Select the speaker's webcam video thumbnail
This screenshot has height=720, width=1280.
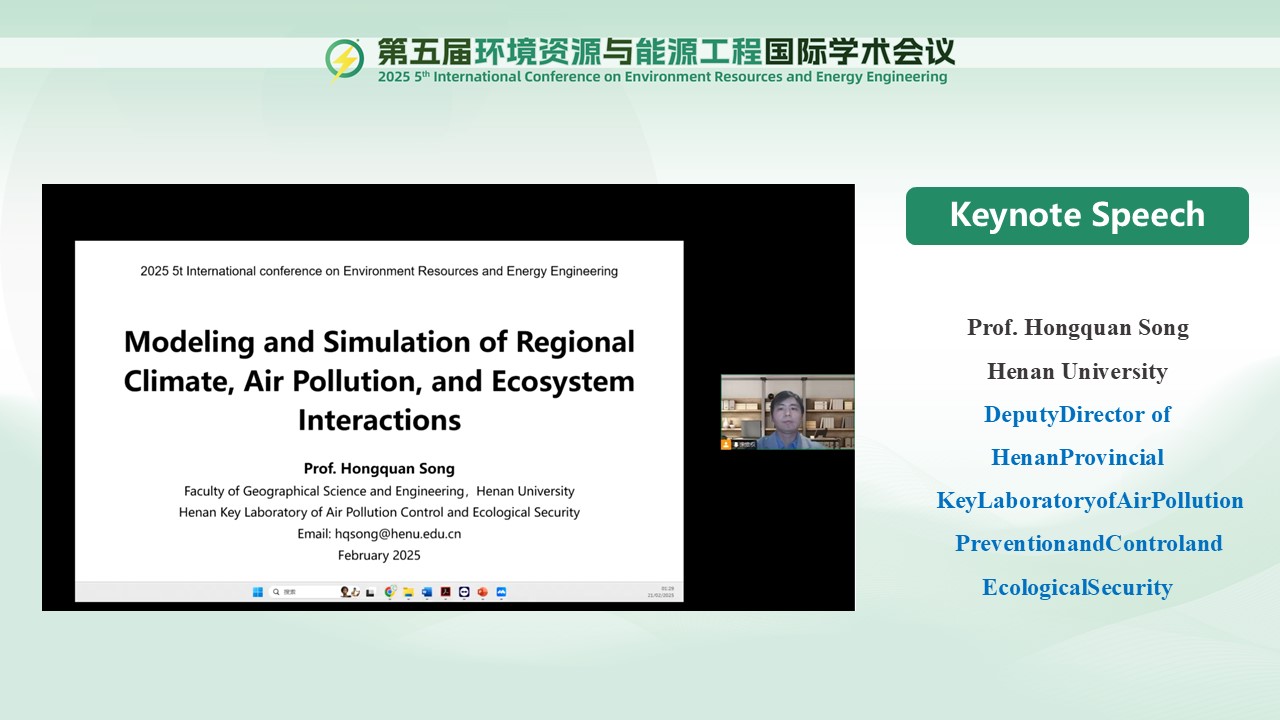tap(787, 412)
